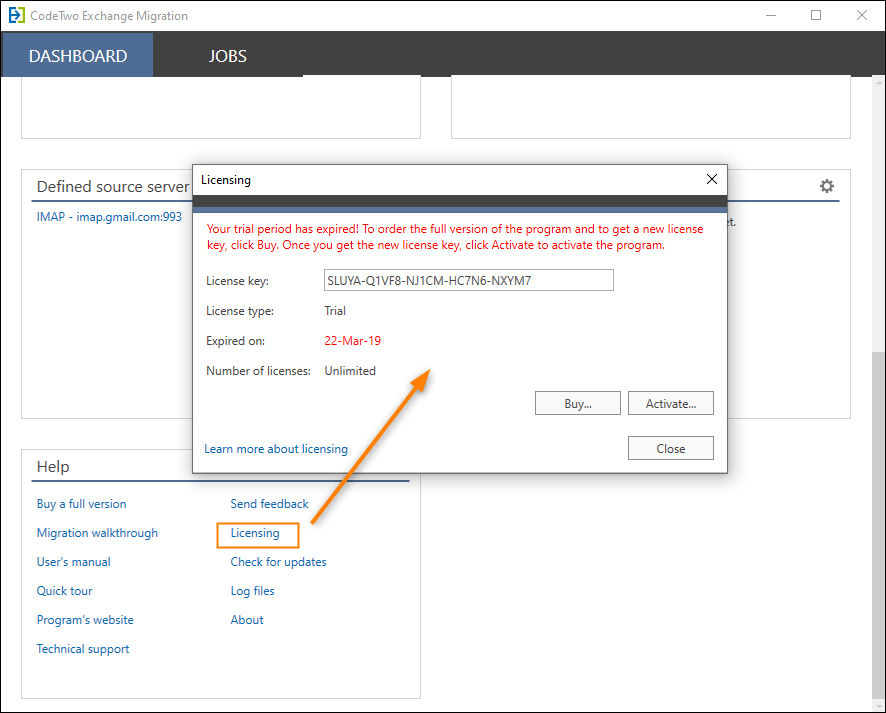Open Program's website link
Image resolution: width=886 pixels, height=713 pixels.
click(x=85, y=620)
